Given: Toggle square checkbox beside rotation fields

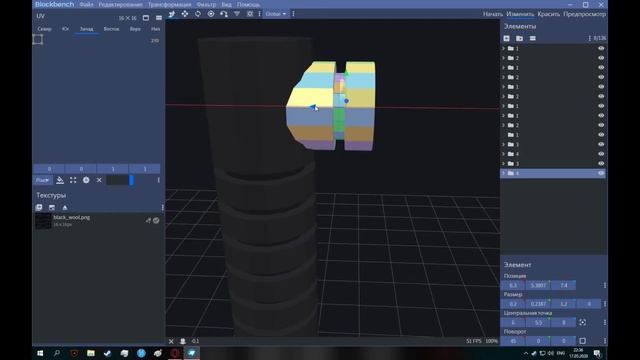Looking at the screenshot, I should point(582,341).
